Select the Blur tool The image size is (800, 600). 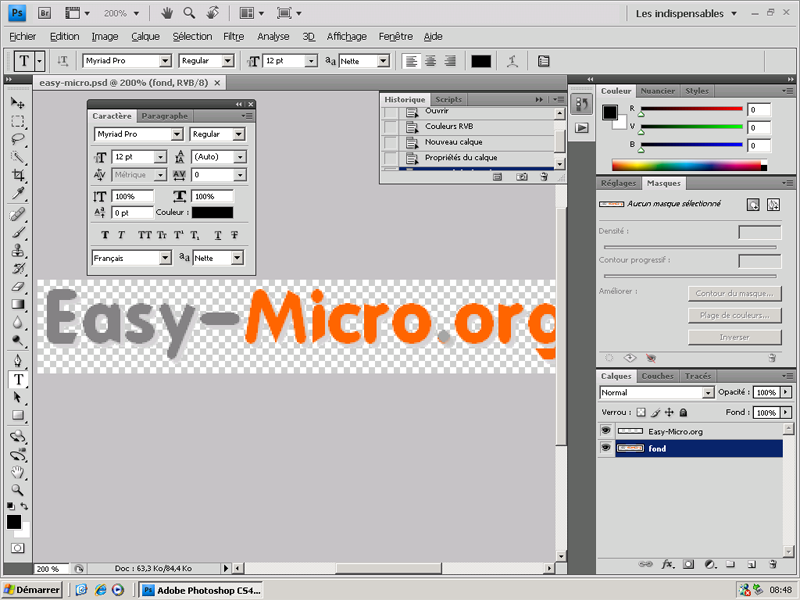tap(18, 322)
